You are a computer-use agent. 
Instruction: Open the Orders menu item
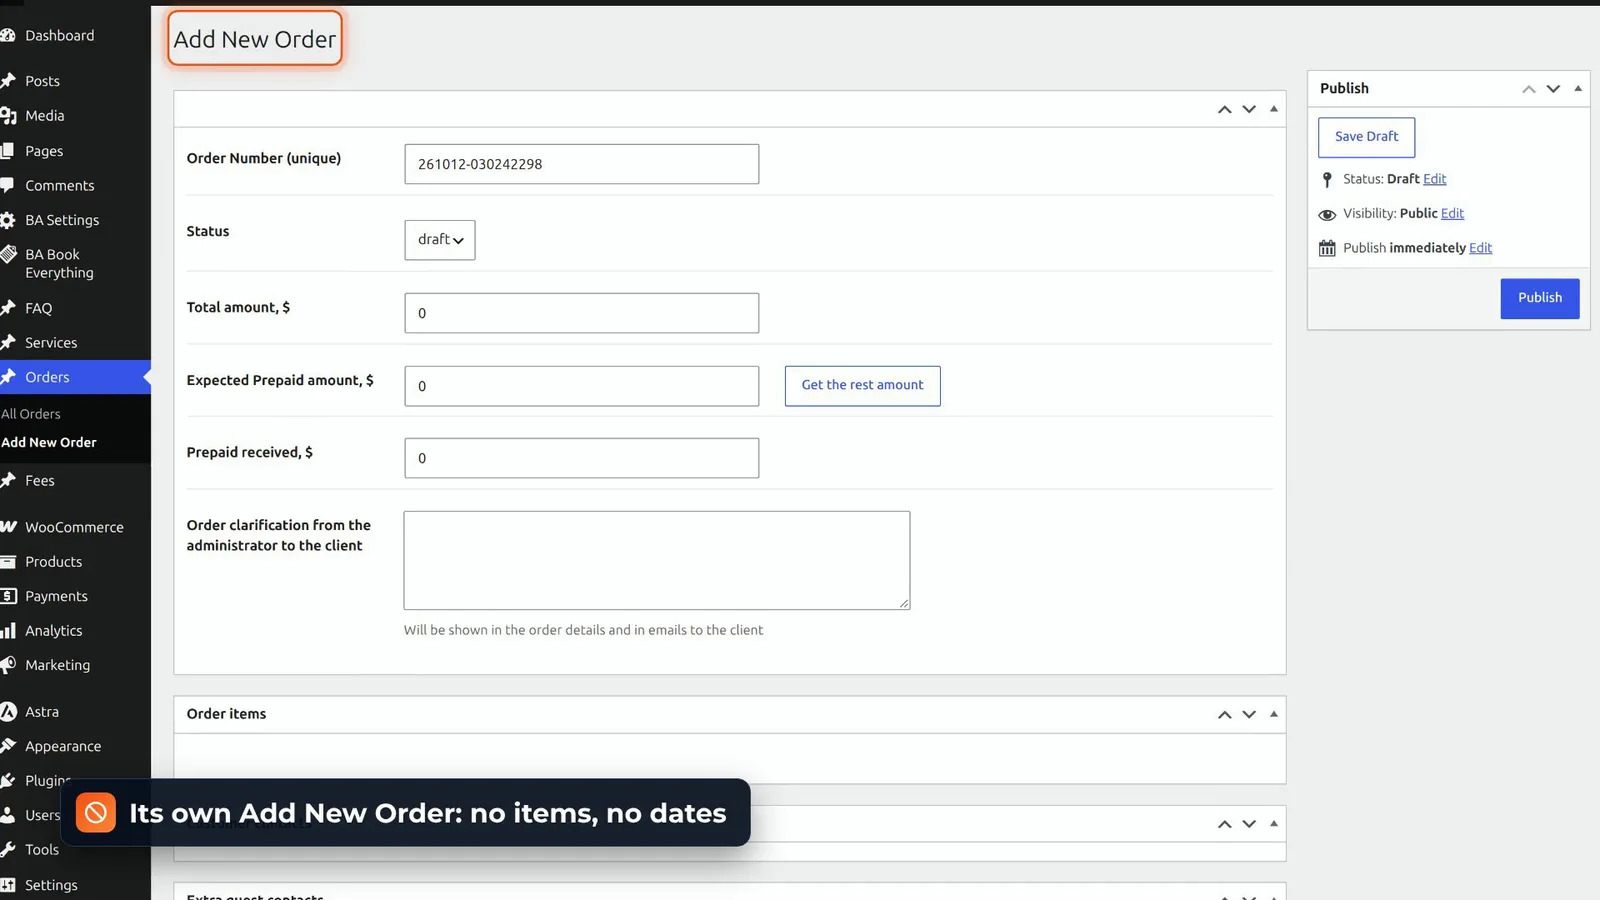click(x=47, y=377)
